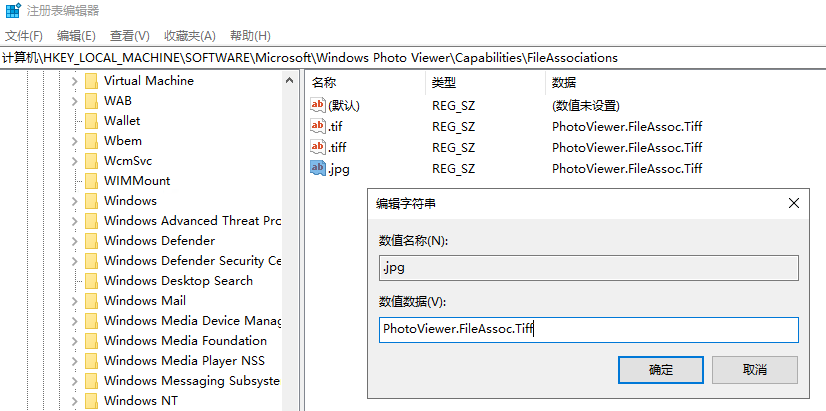Viewport: 826px width, 411px height.
Task: Click the 数值数据 input field
Action: 588,329
